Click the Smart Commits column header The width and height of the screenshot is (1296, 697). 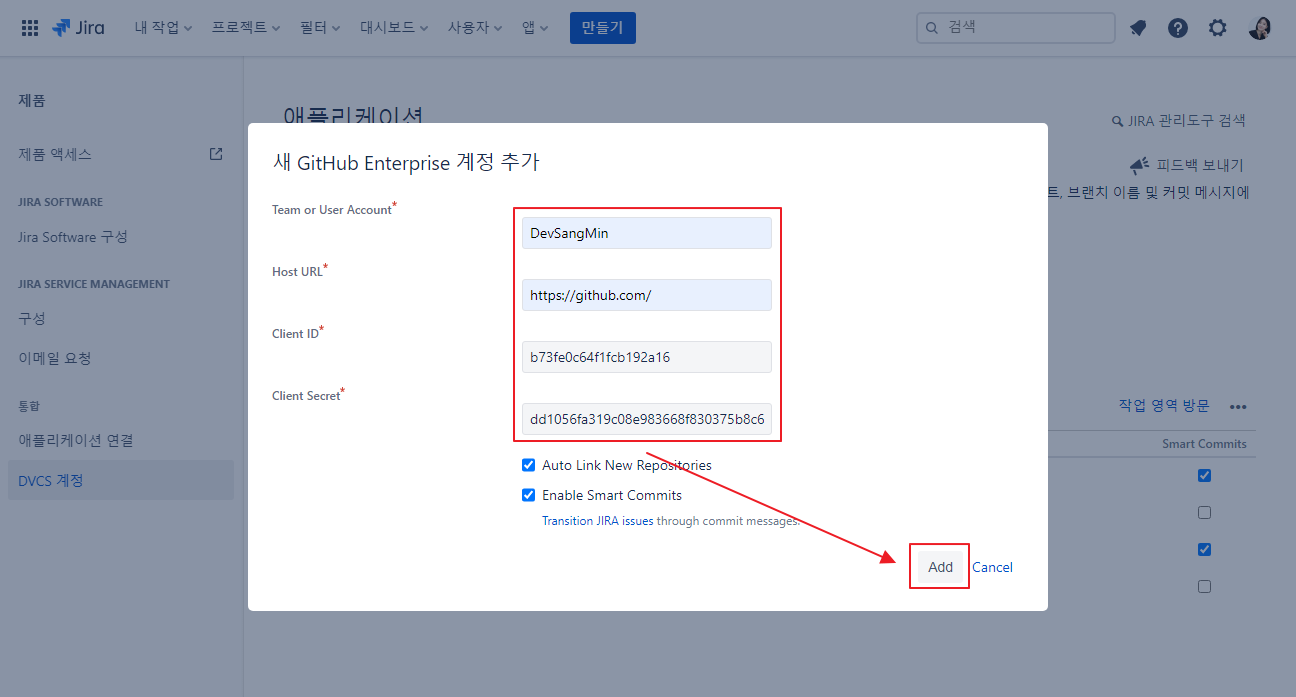(x=1204, y=443)
